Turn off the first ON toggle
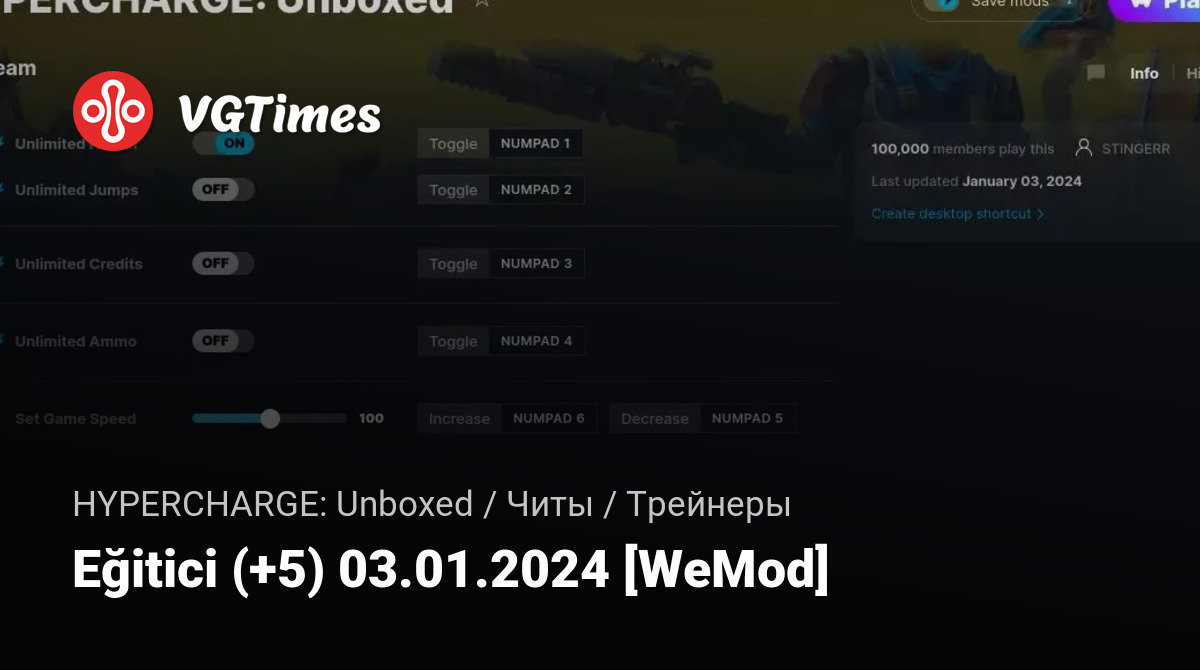Viewport: 1200px width, 670px height. [x=223, y=144]
